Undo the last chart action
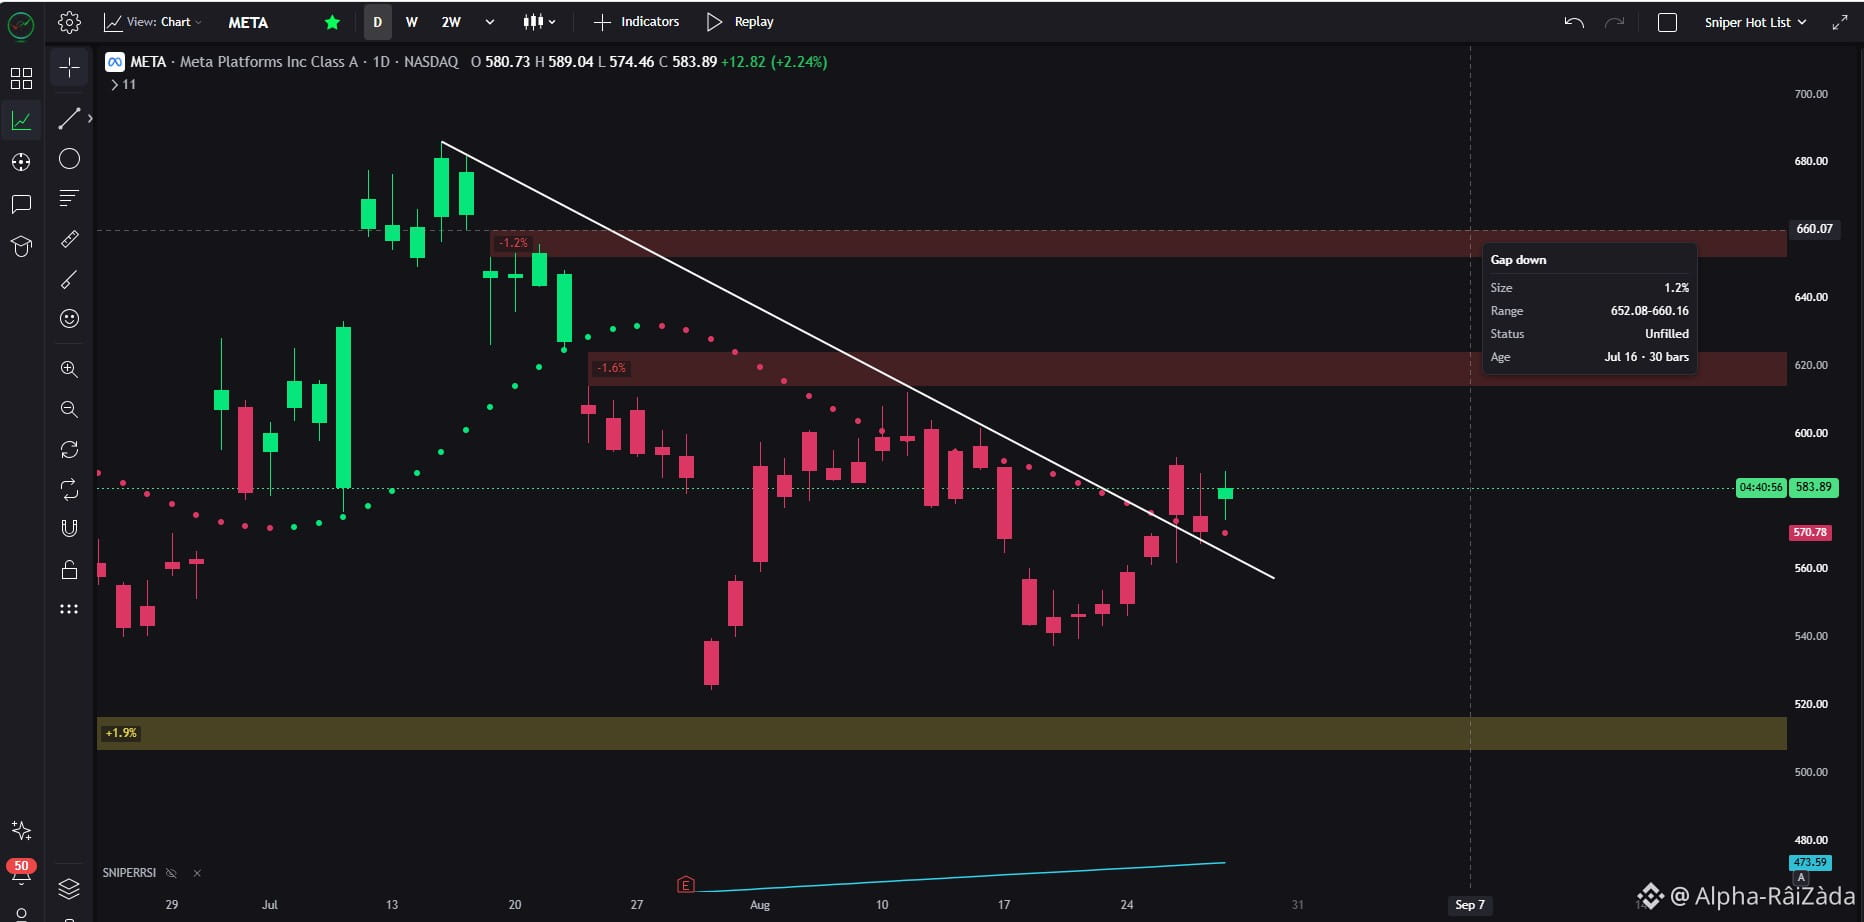 (1574, 22)
